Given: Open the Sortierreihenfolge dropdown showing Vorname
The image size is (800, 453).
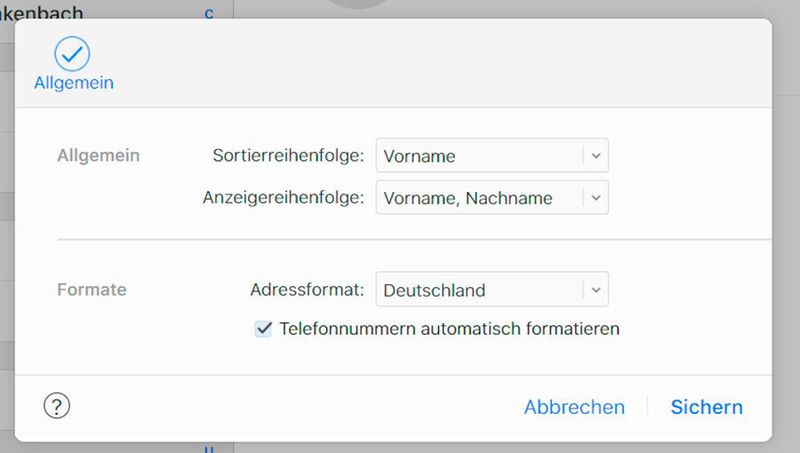Looking at the screenshot, I should coord(492,155).
